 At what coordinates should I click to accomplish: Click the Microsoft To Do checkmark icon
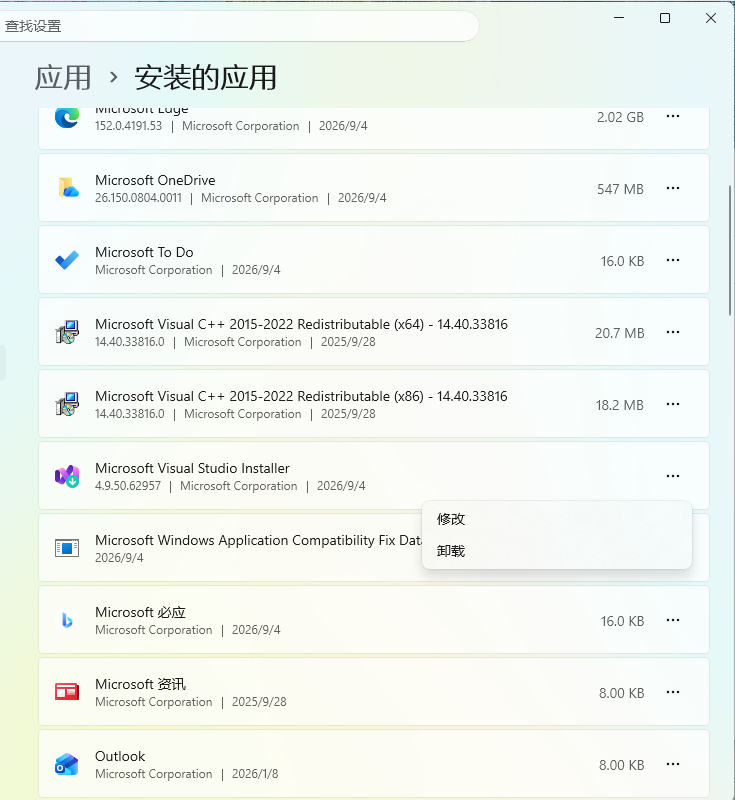point(67,260)
